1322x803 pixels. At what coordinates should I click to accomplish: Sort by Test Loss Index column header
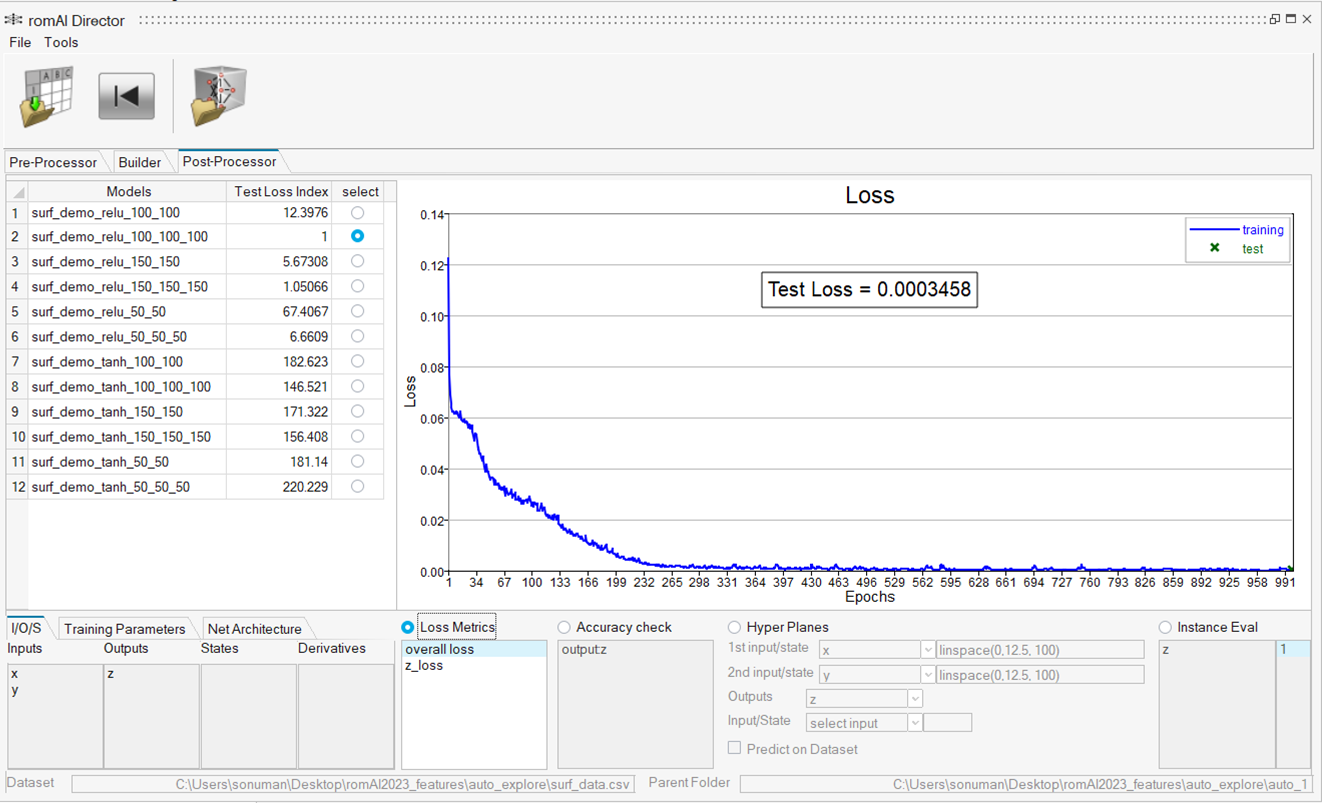[280, 191]
